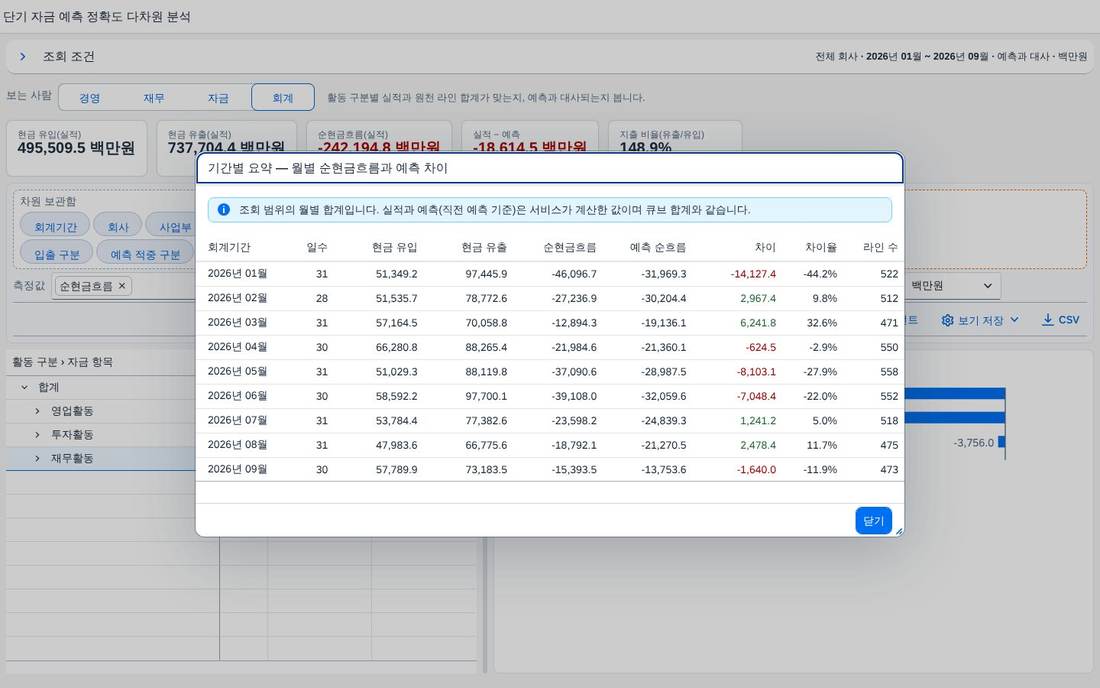Image resolution: width=1100 pixels, height=688 pixels.
Task: Expand the 투자활동 tree node
Action: click(37, 435)
